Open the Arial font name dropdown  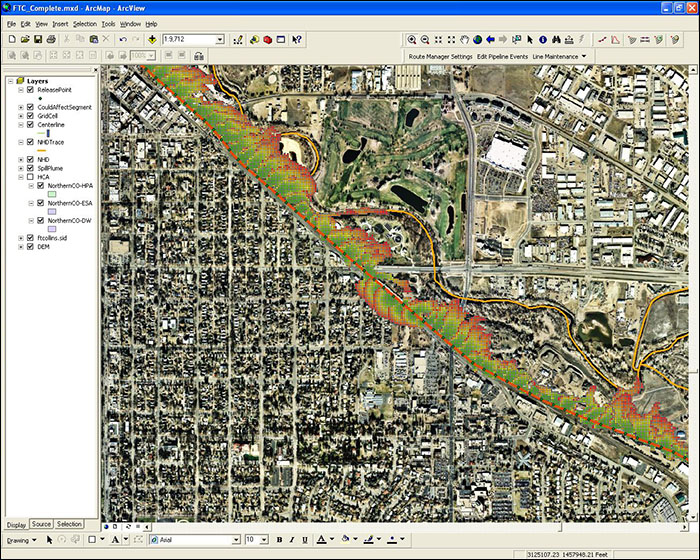tap(236, 540)
